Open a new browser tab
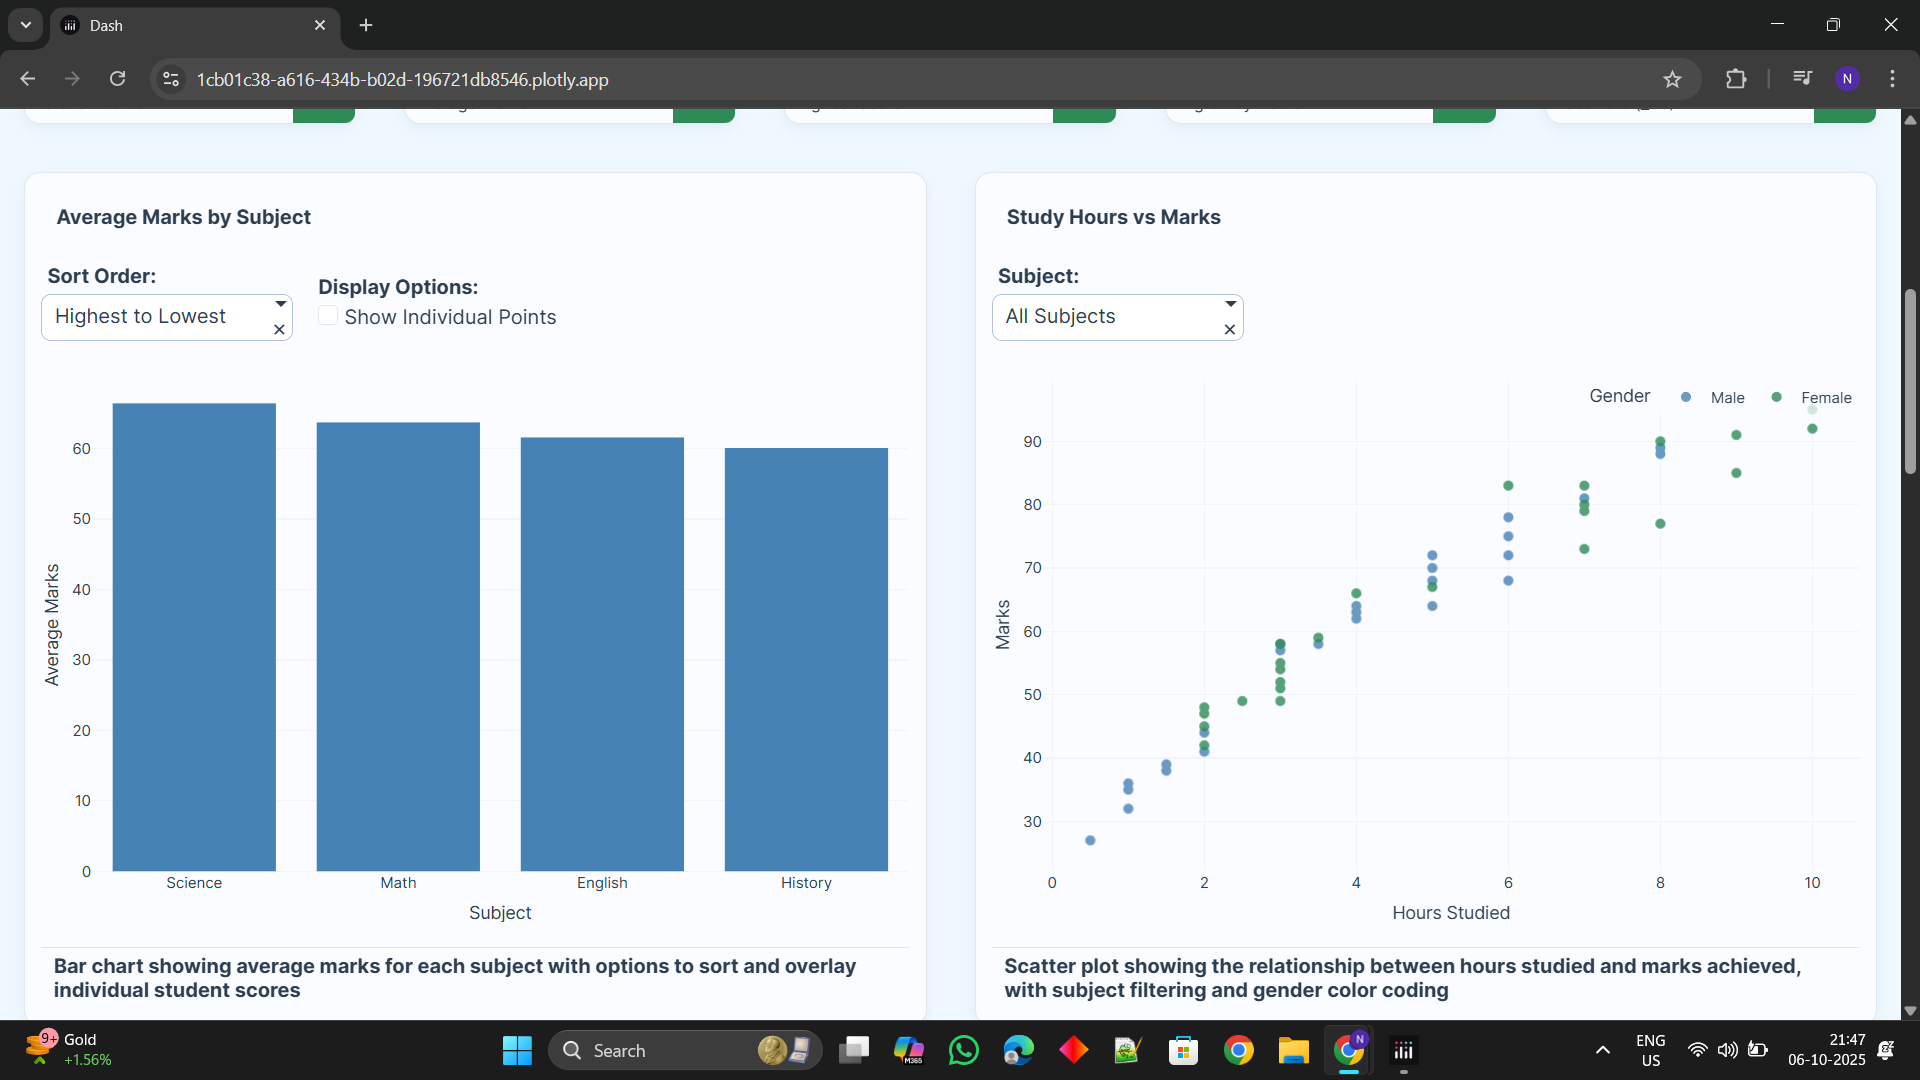The image size is (1920, 1080). 366,25
